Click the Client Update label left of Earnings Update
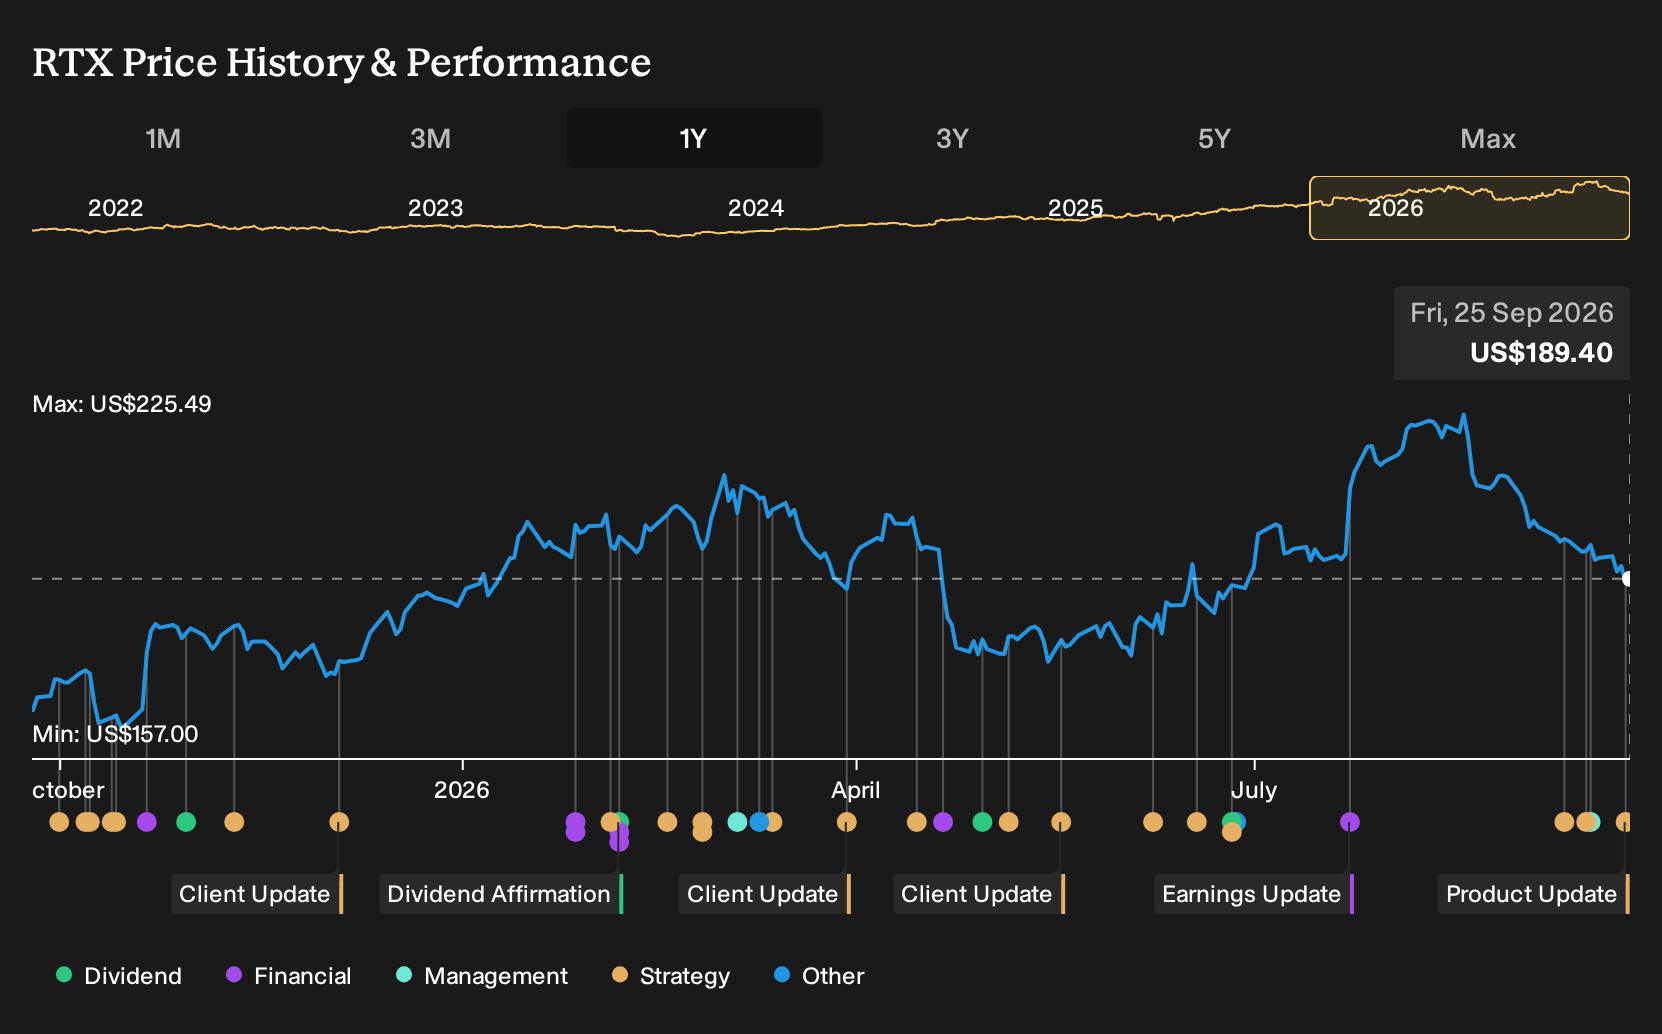 [x=979, y=894]
